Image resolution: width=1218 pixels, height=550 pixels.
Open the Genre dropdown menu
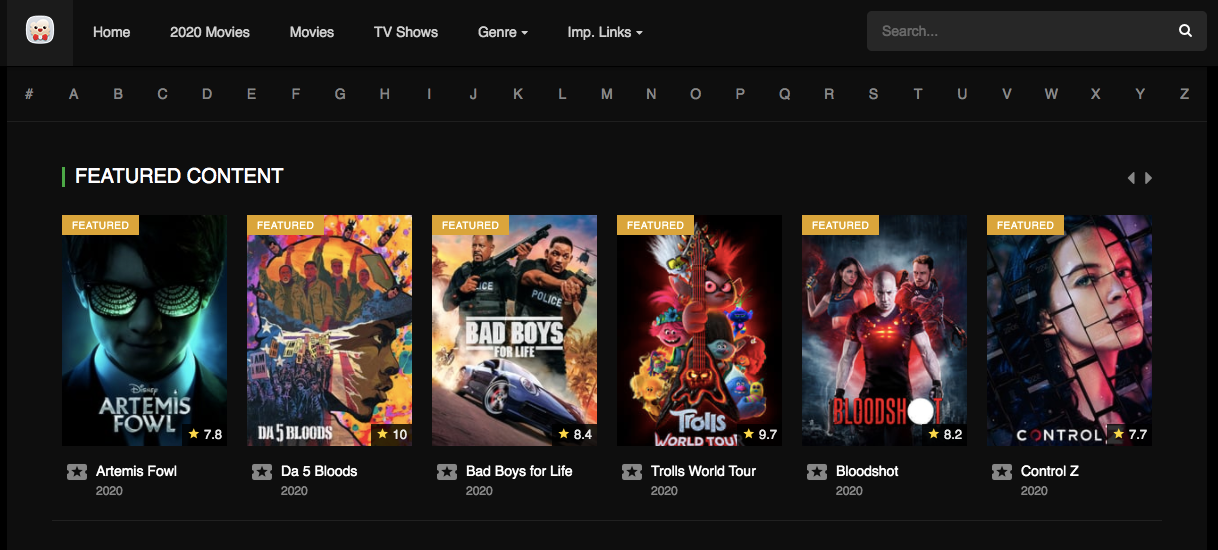pyautogui.click(x=503, y=32)
